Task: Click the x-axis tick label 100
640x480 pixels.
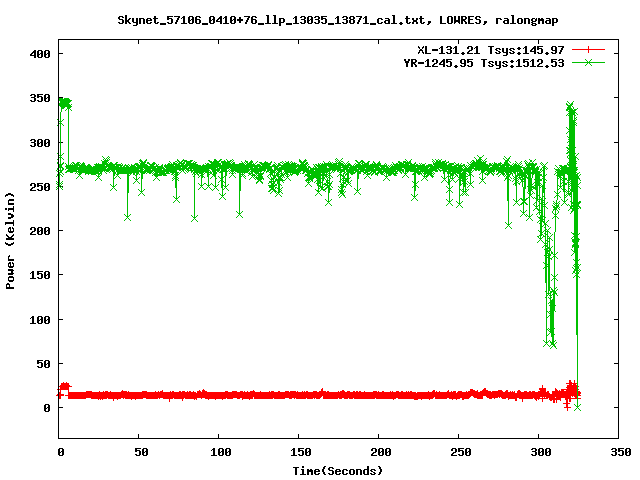Action: pos(221,452)
